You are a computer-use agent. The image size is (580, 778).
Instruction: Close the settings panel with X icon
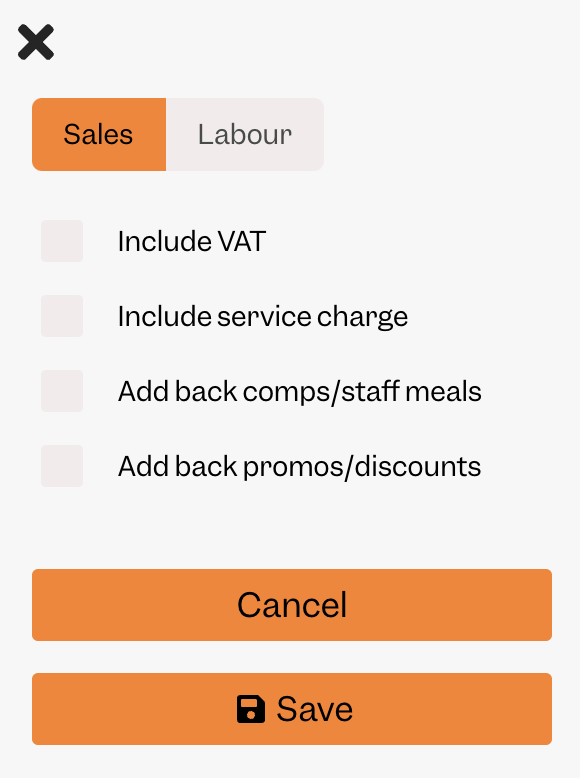click(36, 42)
